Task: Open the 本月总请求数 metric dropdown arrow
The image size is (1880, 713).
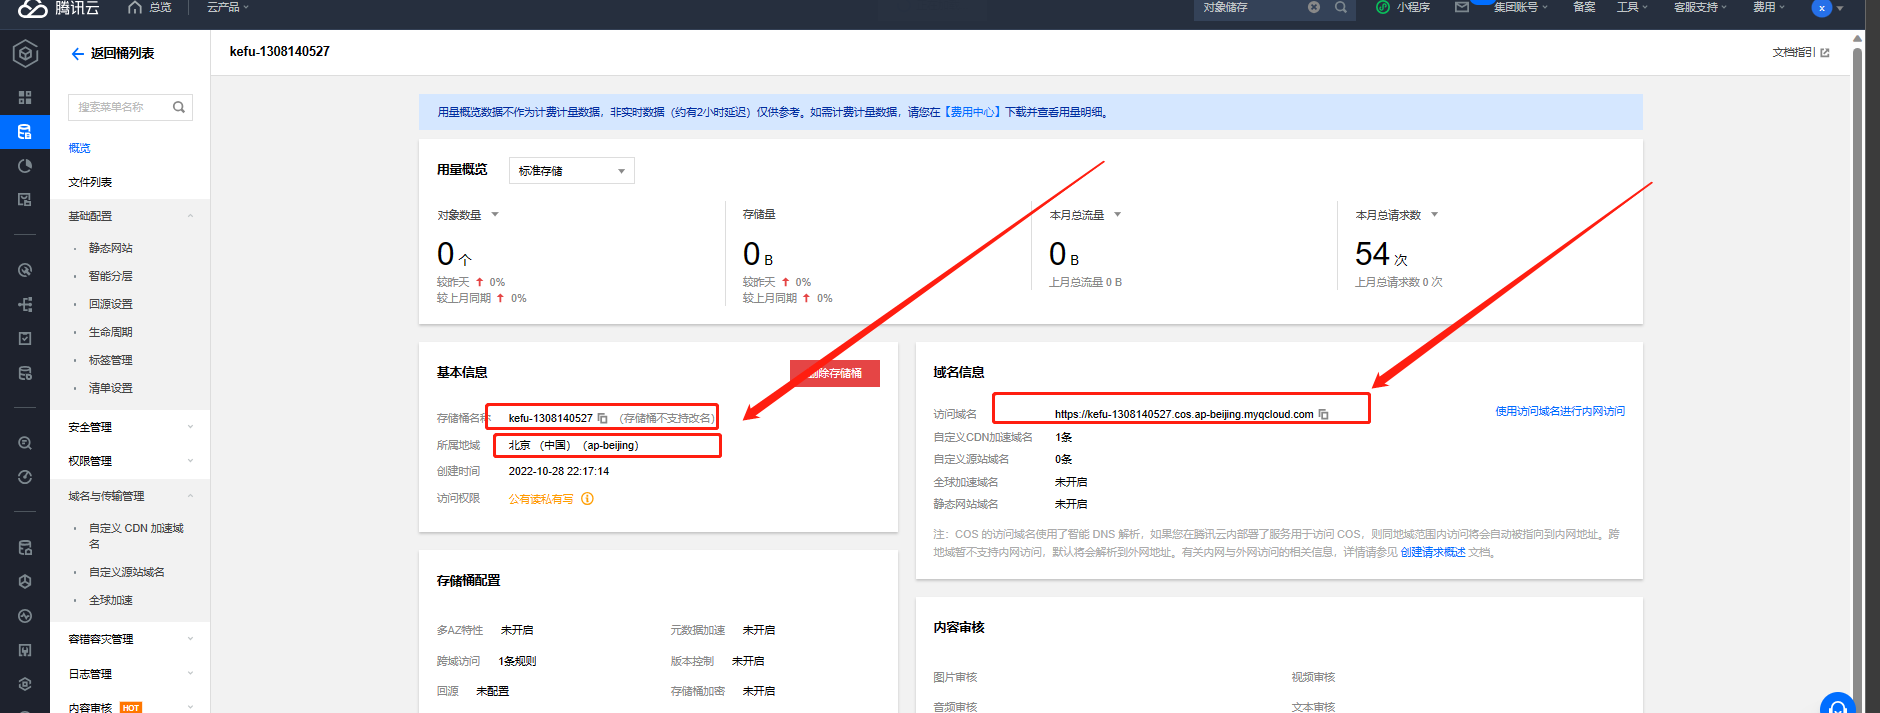Action: [x=1434, y=215]
